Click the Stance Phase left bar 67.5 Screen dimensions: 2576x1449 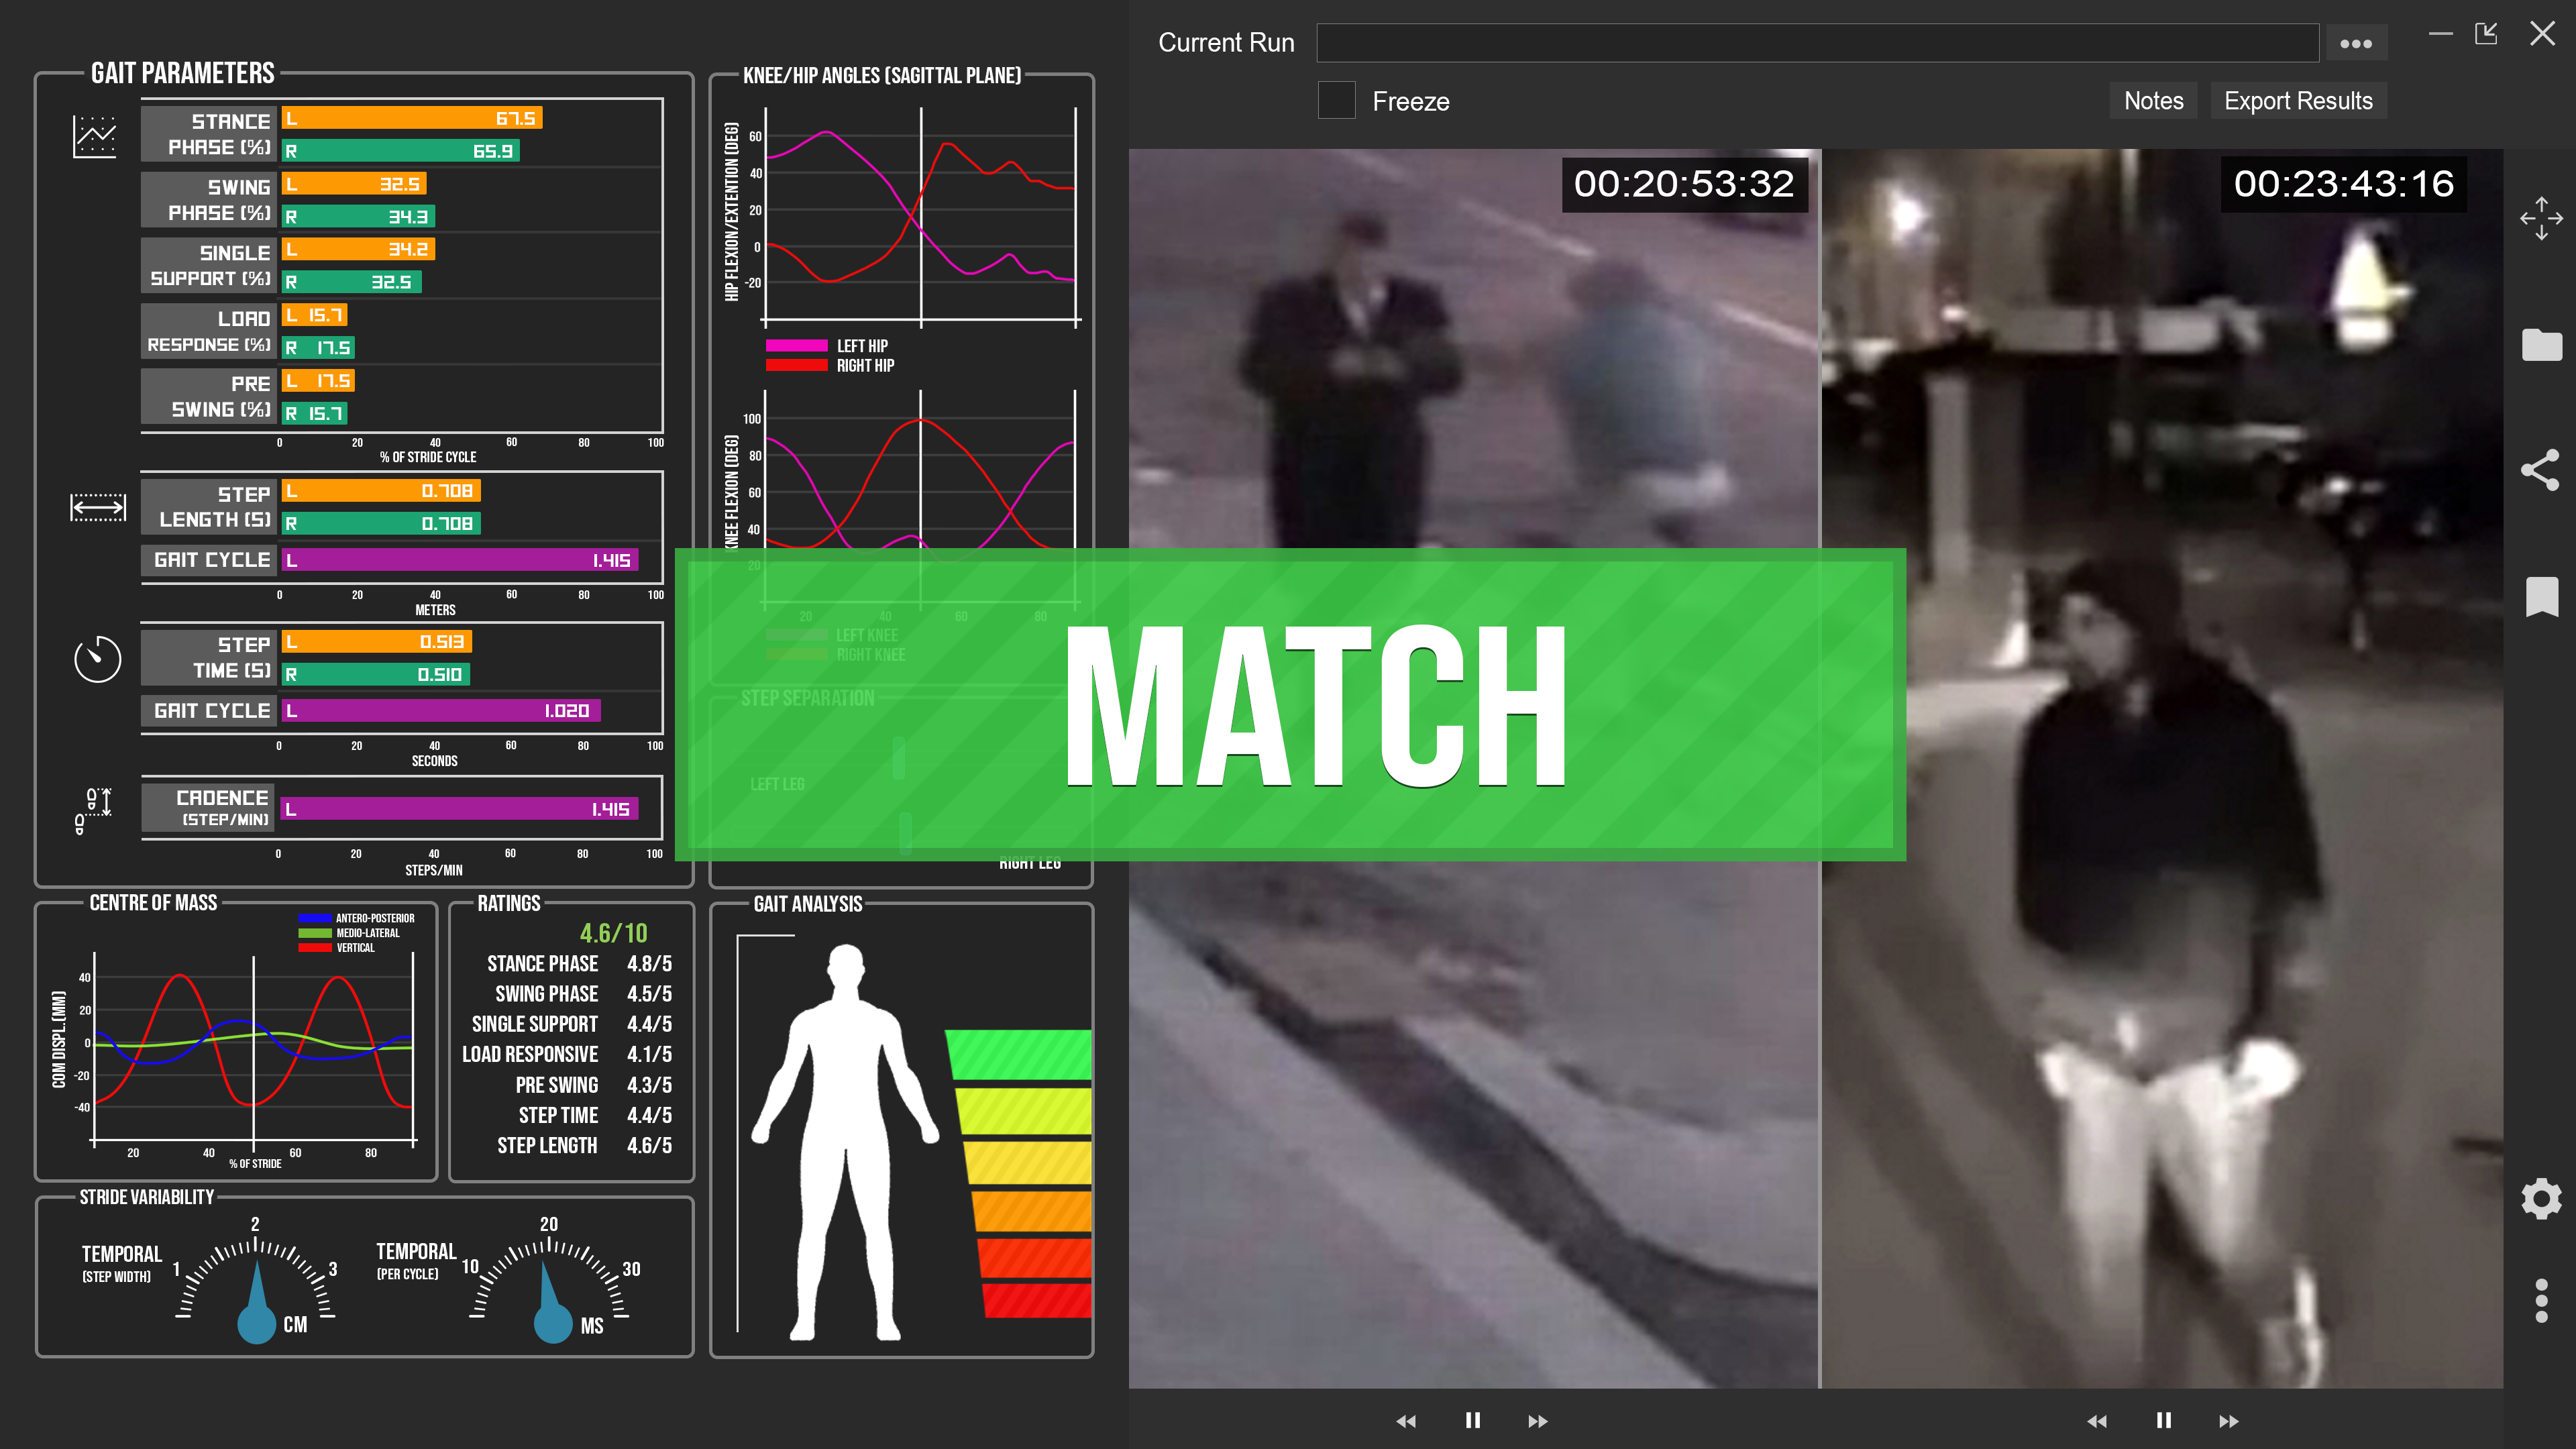(412, 118)
